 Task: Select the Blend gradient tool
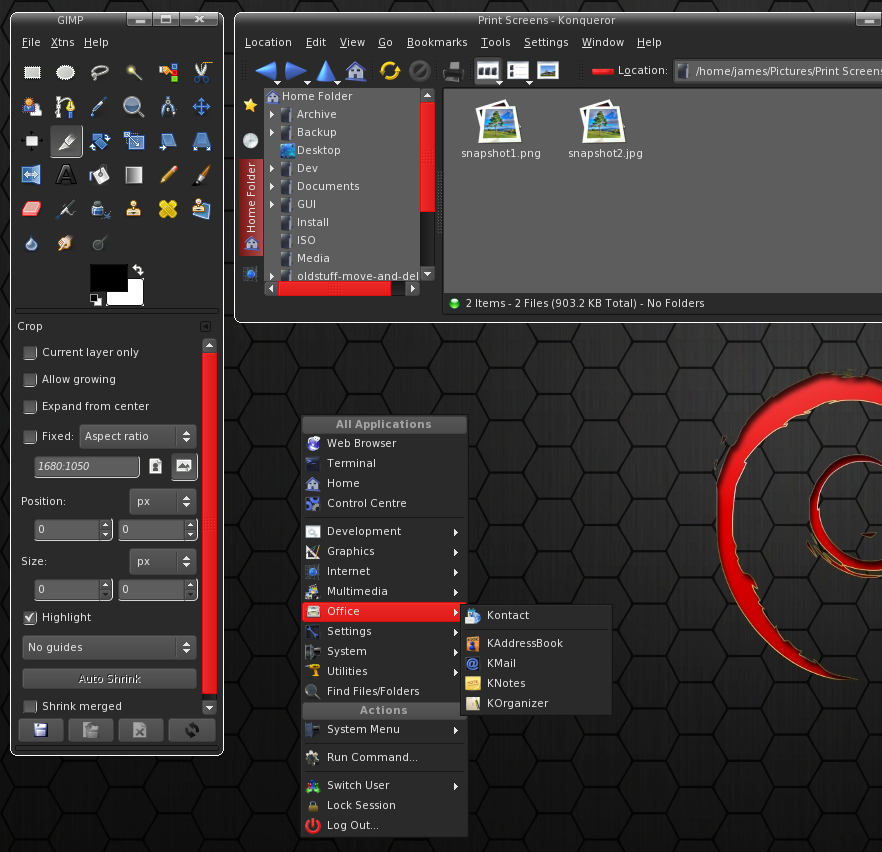[x=134, y=175]
